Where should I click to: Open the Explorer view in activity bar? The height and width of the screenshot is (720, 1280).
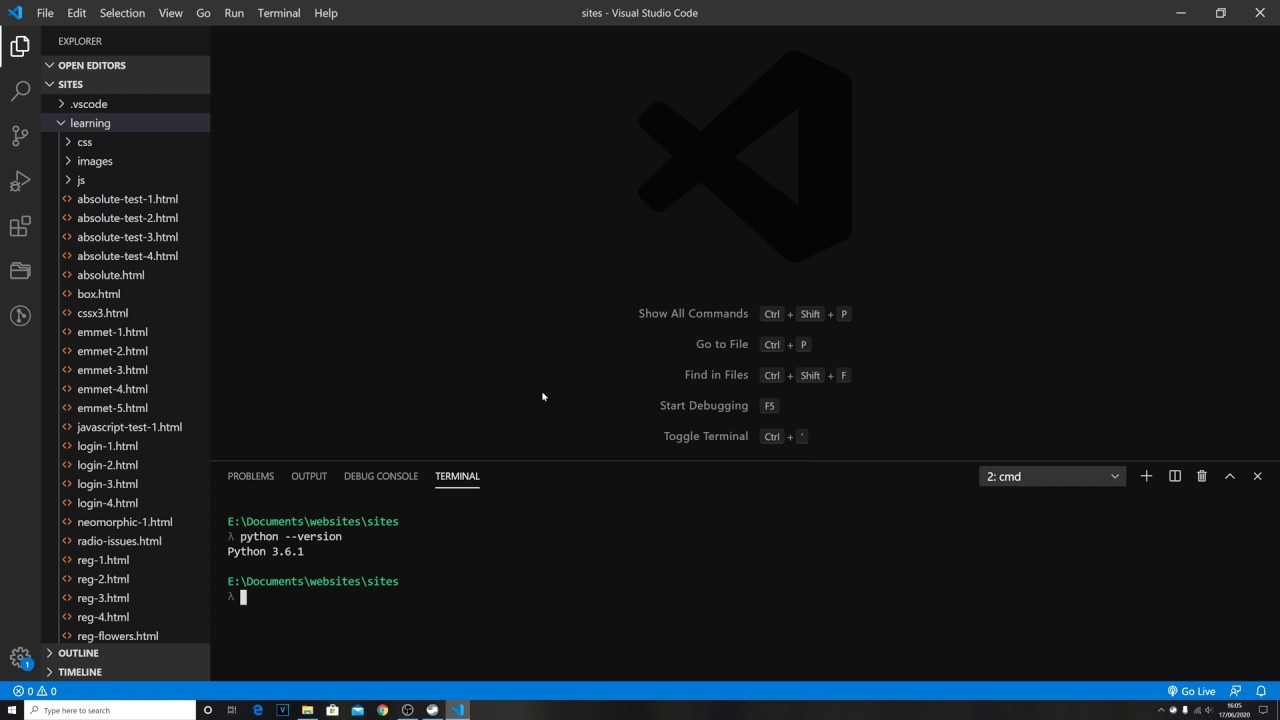coord(20,46)
